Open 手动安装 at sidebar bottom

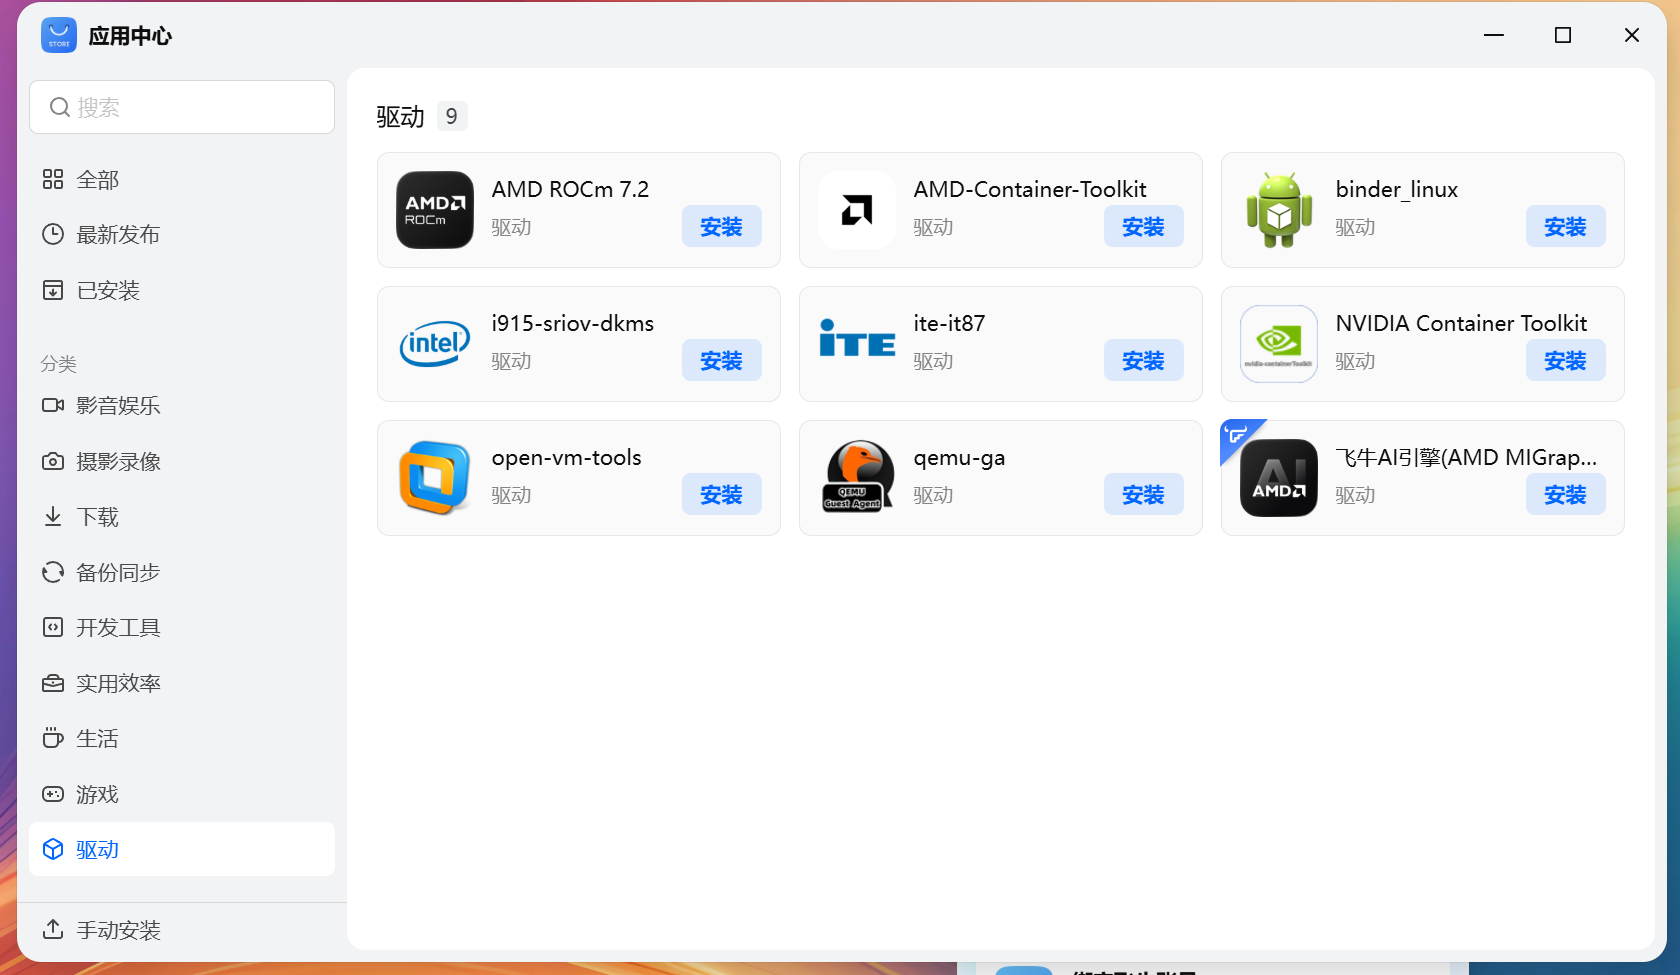click(x=117, y=929)
